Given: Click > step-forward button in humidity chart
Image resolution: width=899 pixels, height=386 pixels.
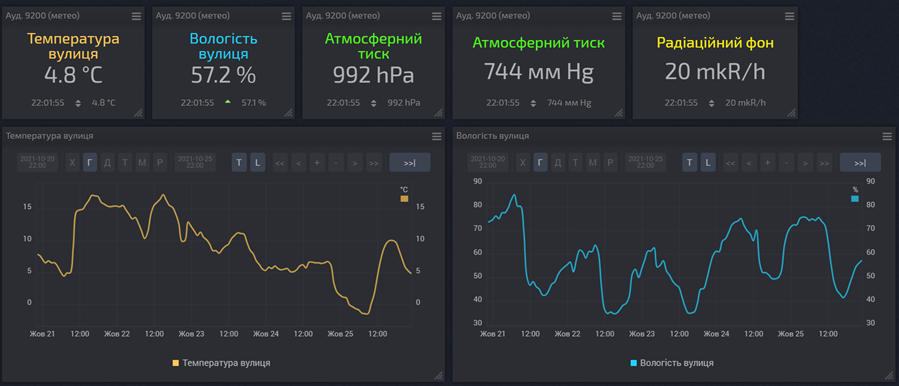Looking at the screenshot, I should (x=805, y=163).
